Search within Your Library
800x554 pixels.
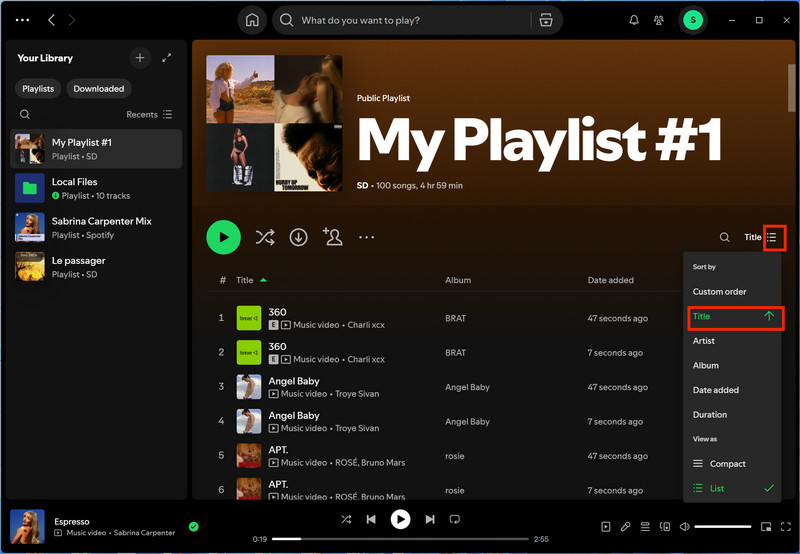(x=24, y=114)
